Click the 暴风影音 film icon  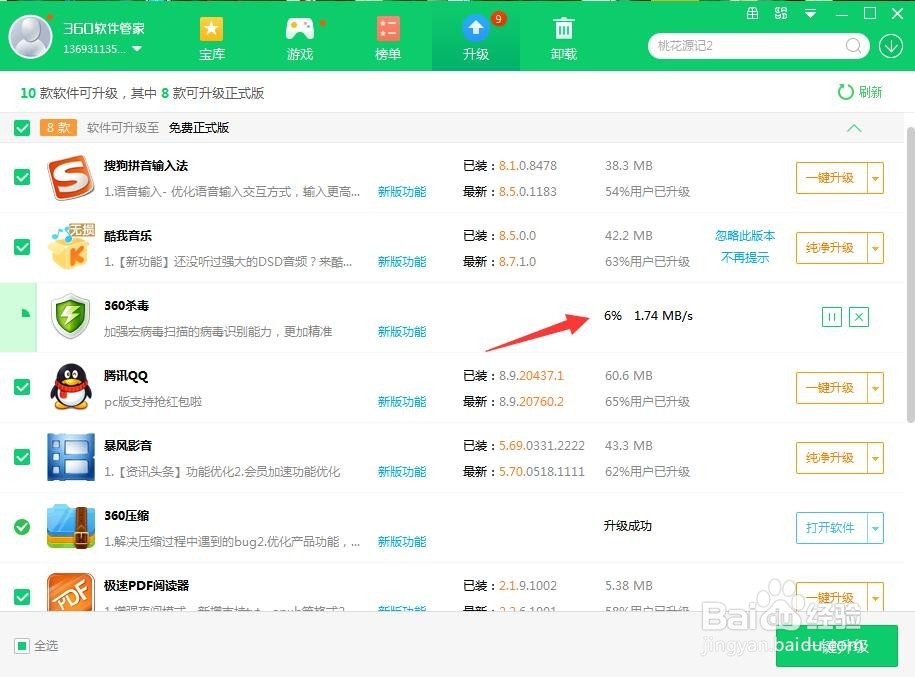pos(71,457)
